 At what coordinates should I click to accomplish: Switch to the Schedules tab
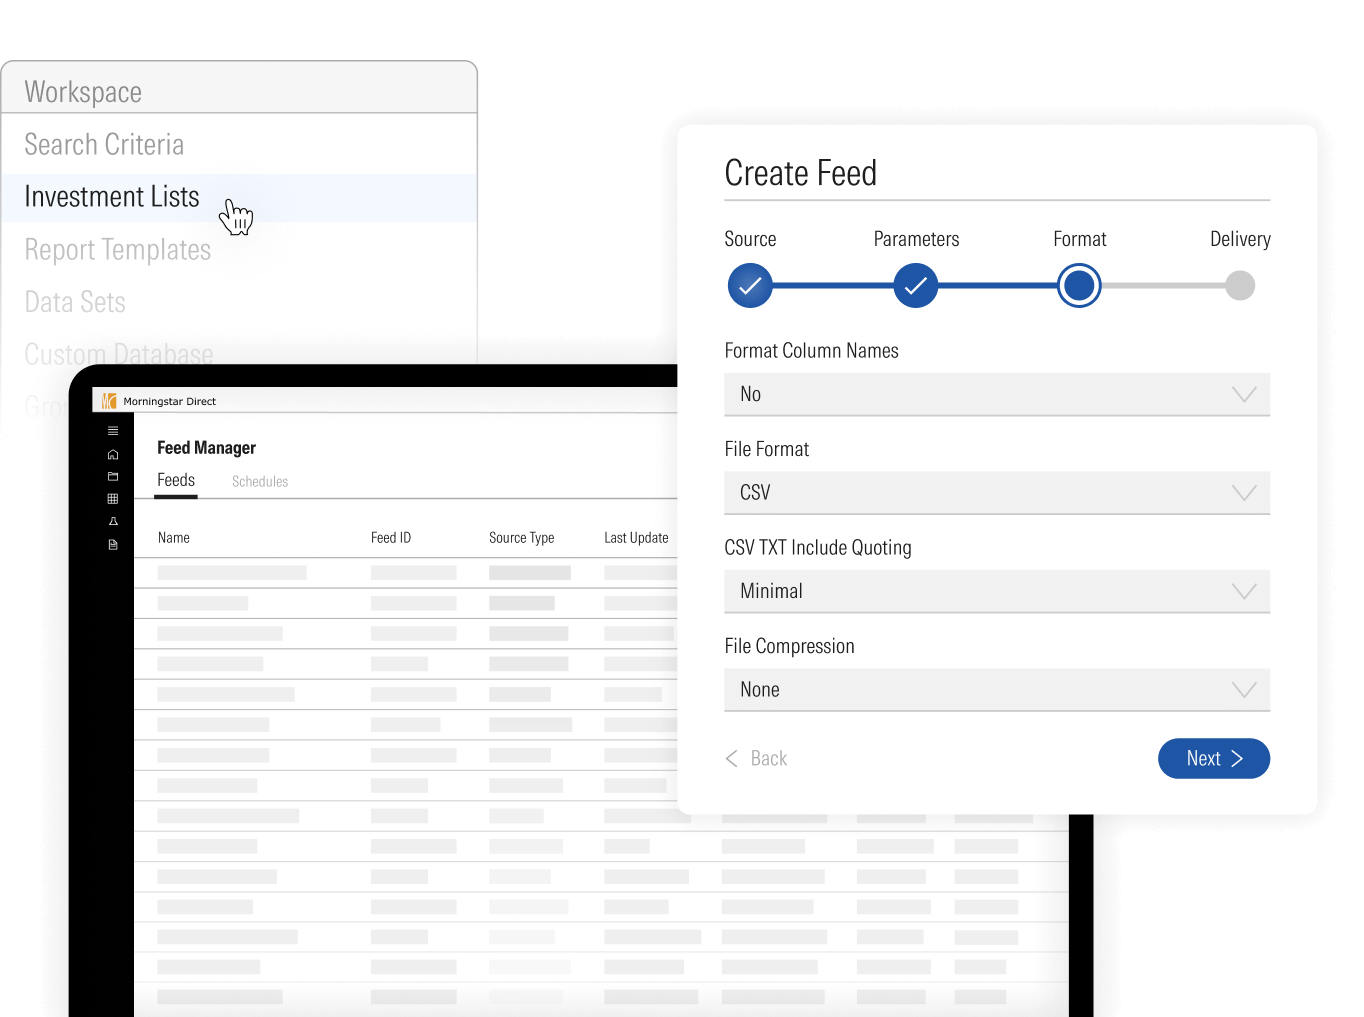pyautogui.click(x=260, y=482)
